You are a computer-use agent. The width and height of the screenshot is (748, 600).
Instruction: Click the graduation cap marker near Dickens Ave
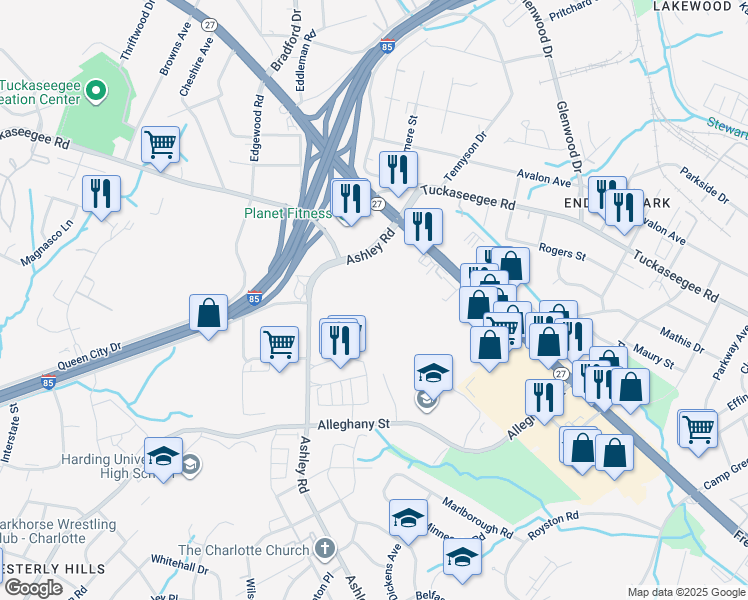(408, 522)
